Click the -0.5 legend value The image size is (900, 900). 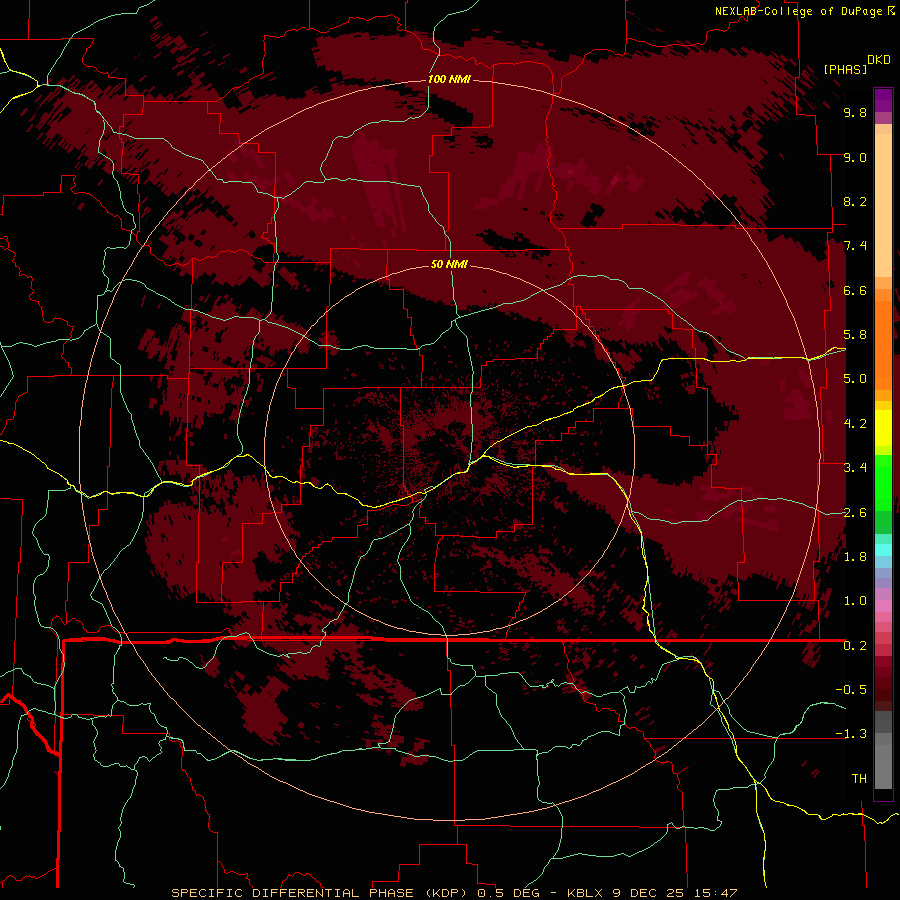point(851,690)
